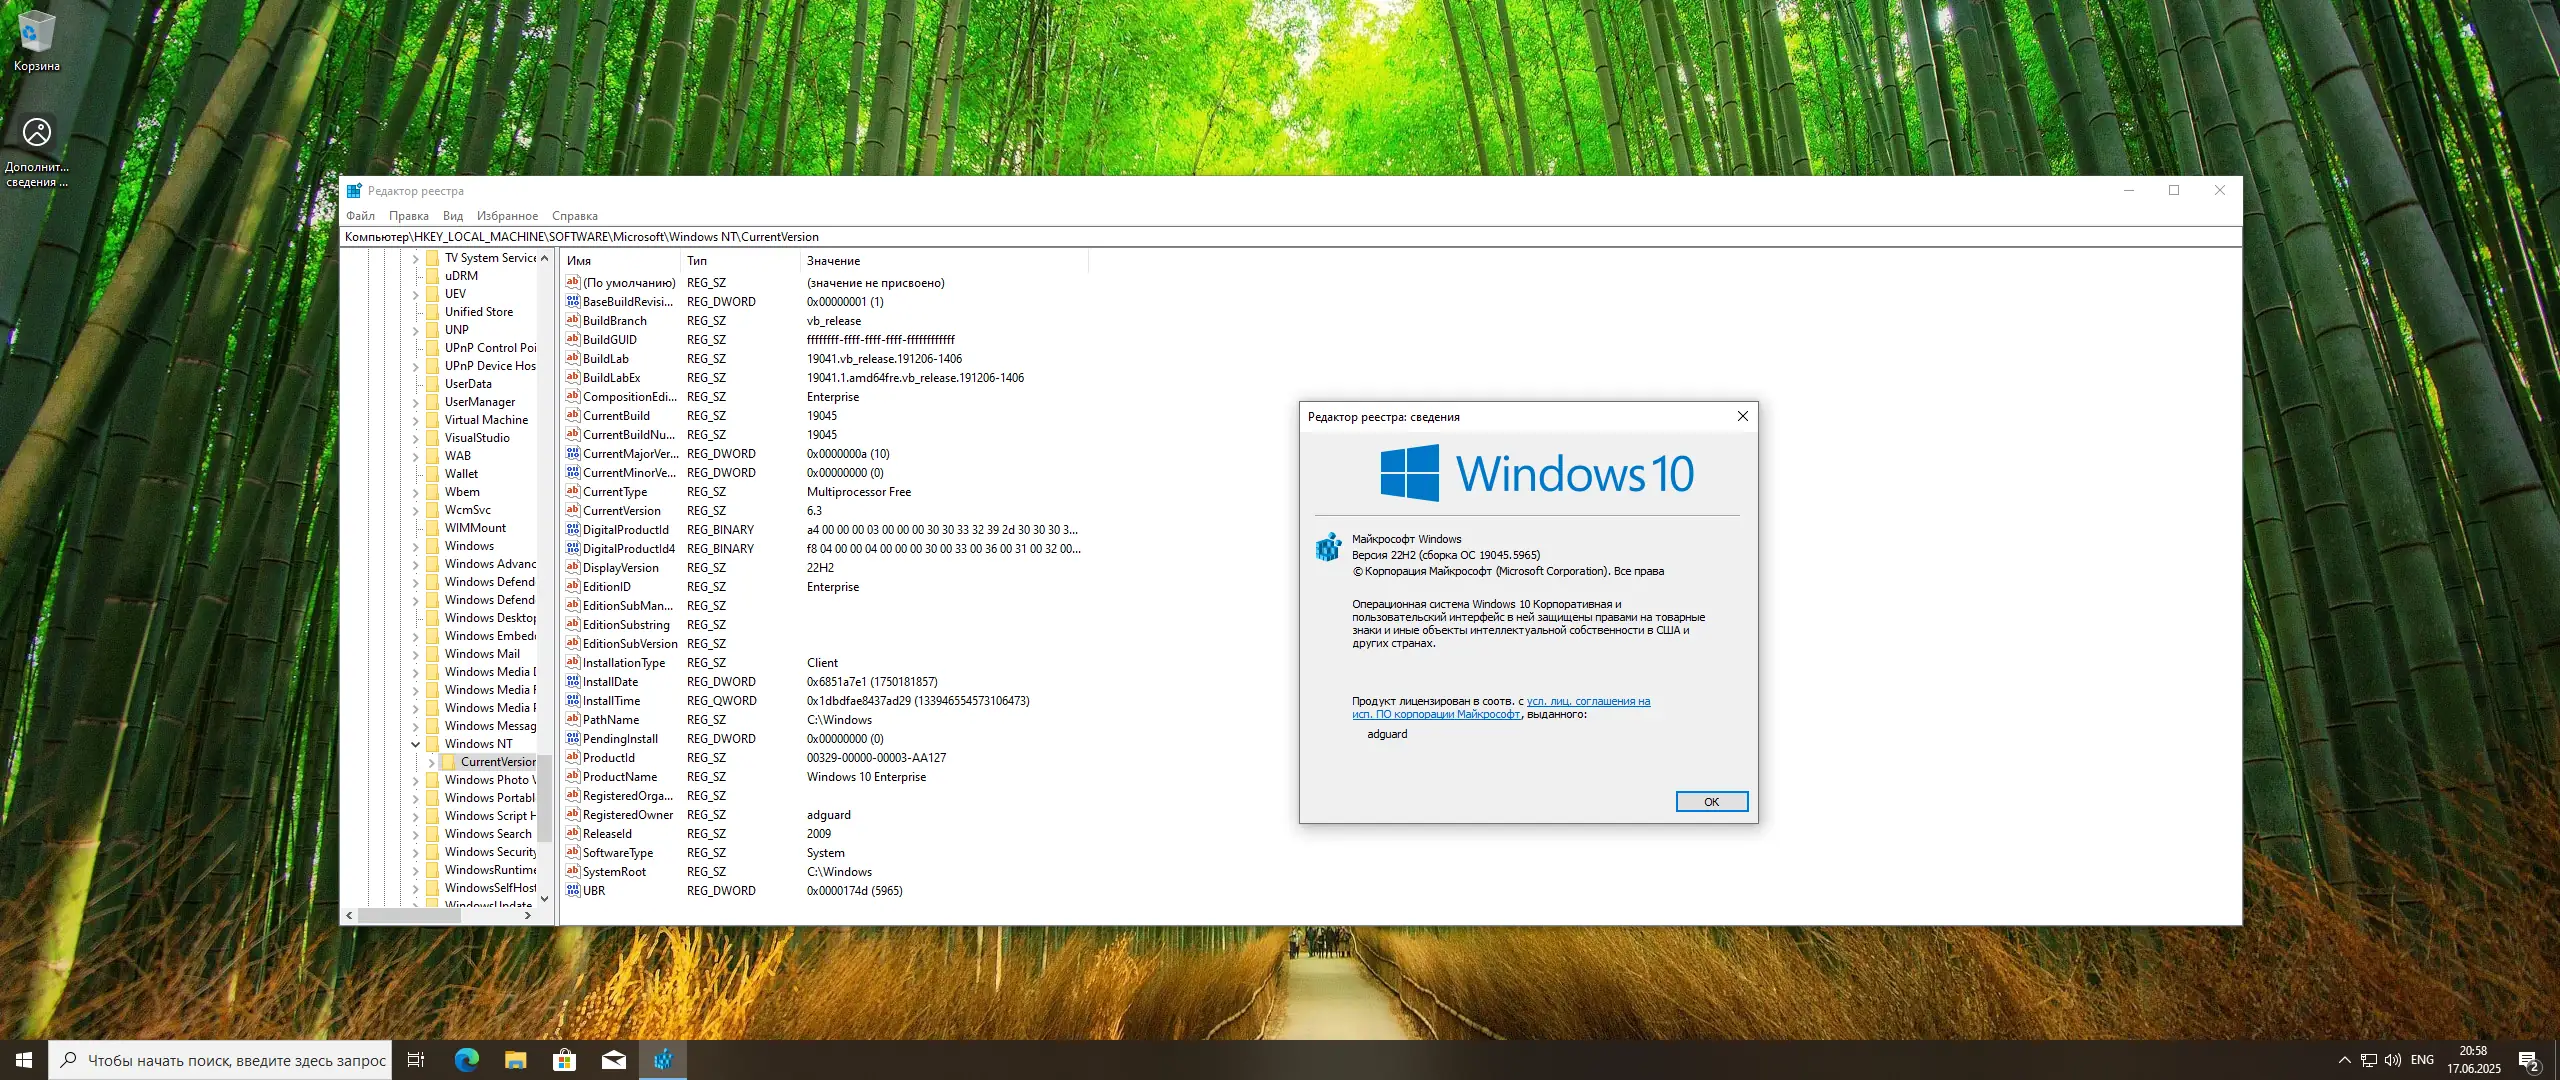2560x1080 pixels.
Task: Expand the CurrentVersion key arrow
Action: [x=432, y=762]
